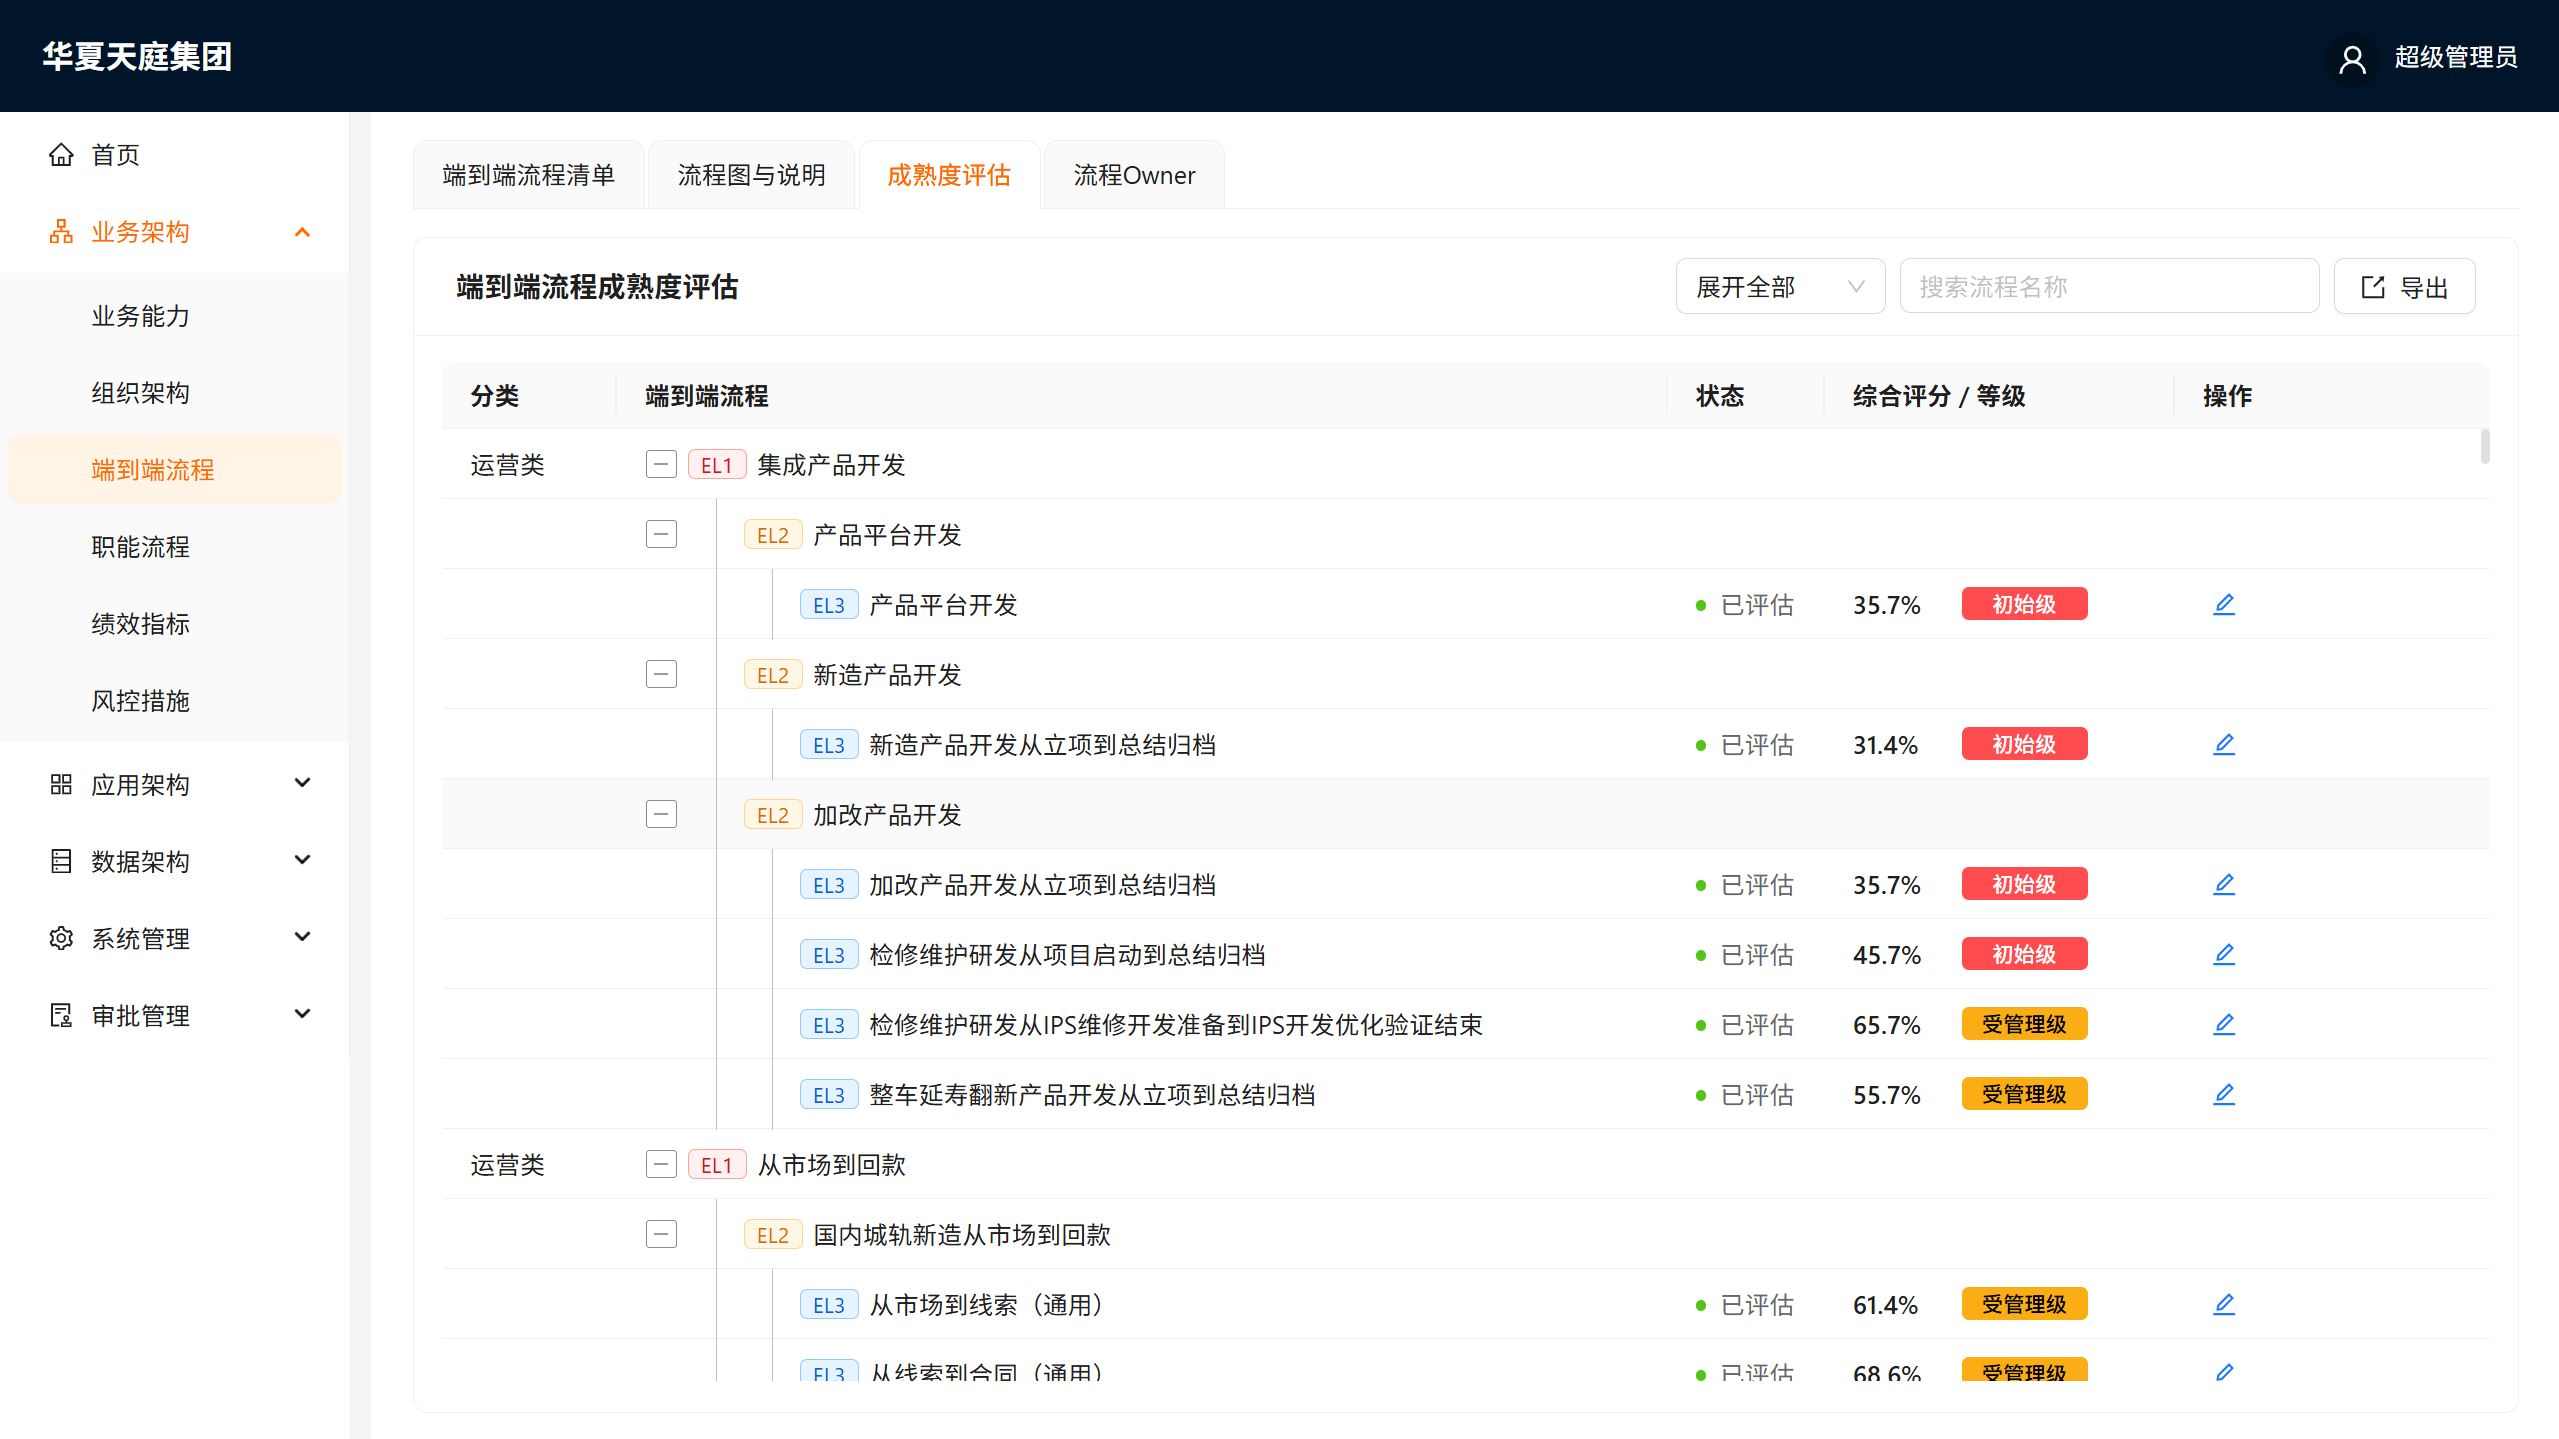Click the 31.4% score value
The height and width of the screenshot is (1439, 2559).
(x=1885, y=745)
